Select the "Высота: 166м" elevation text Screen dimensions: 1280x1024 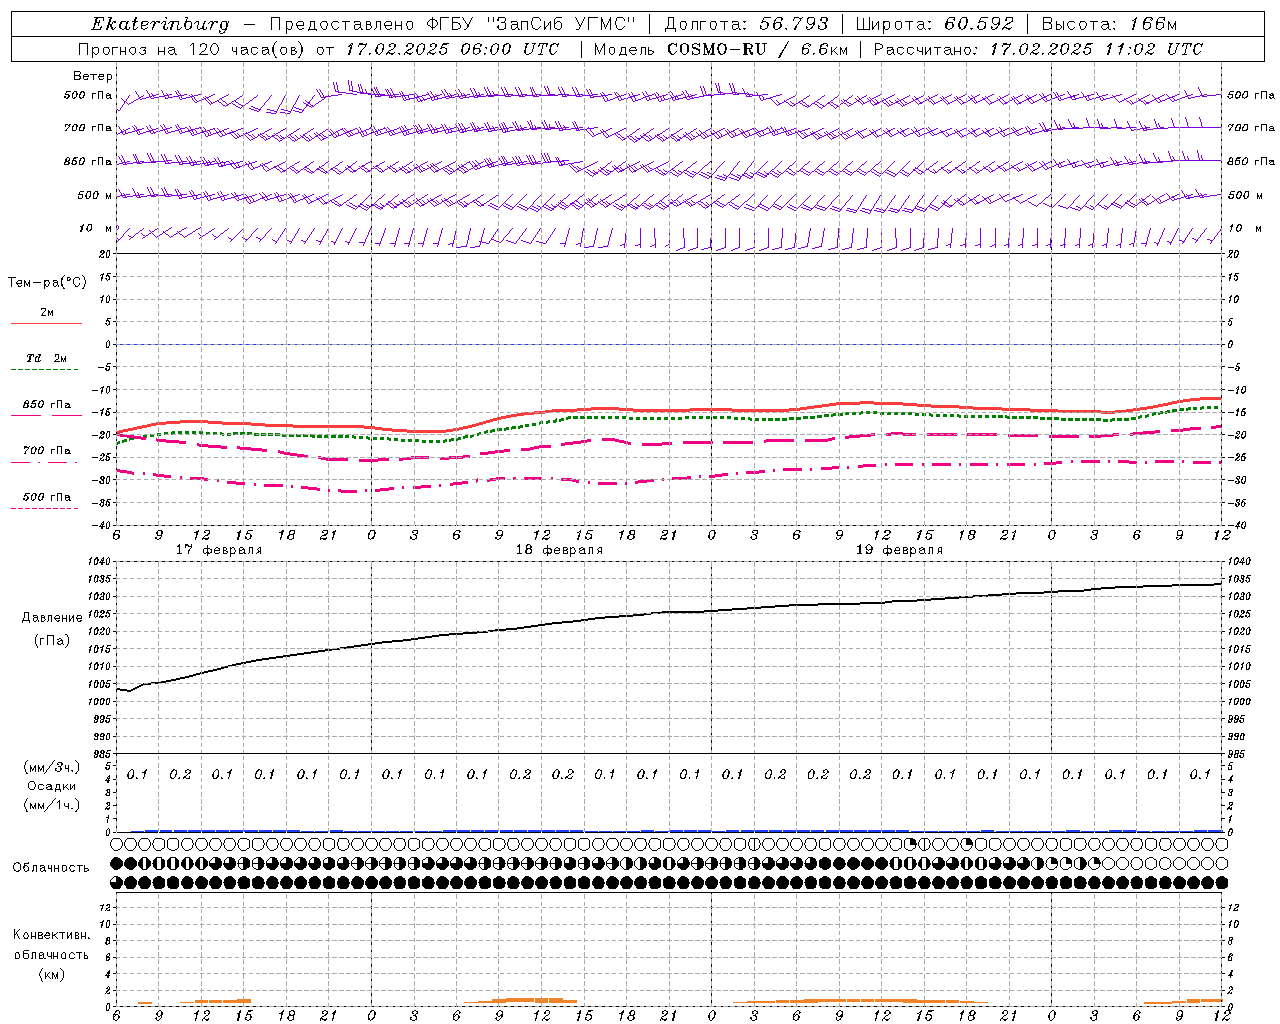[1109, 24]
